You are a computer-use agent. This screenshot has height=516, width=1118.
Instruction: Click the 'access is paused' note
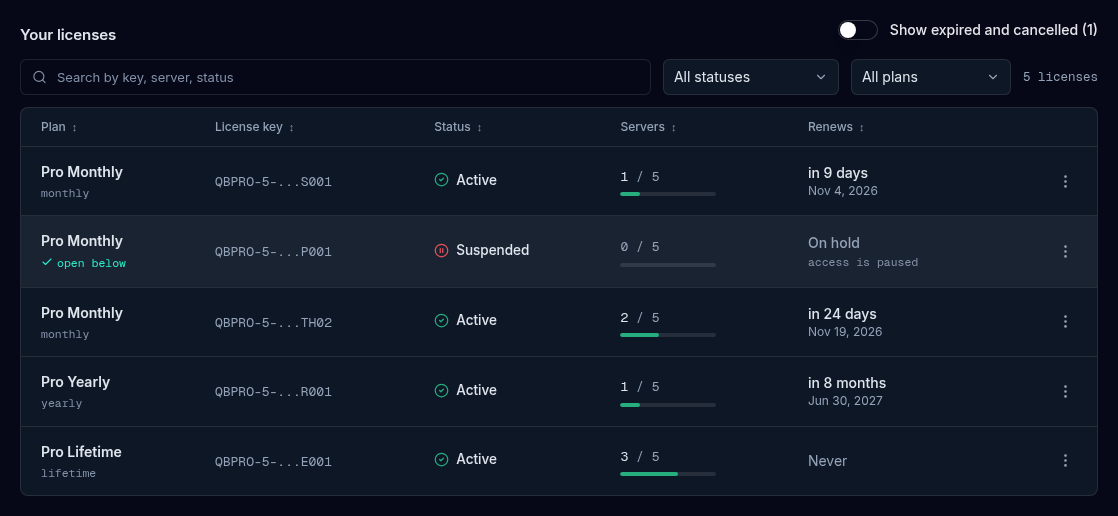(863, 262)
